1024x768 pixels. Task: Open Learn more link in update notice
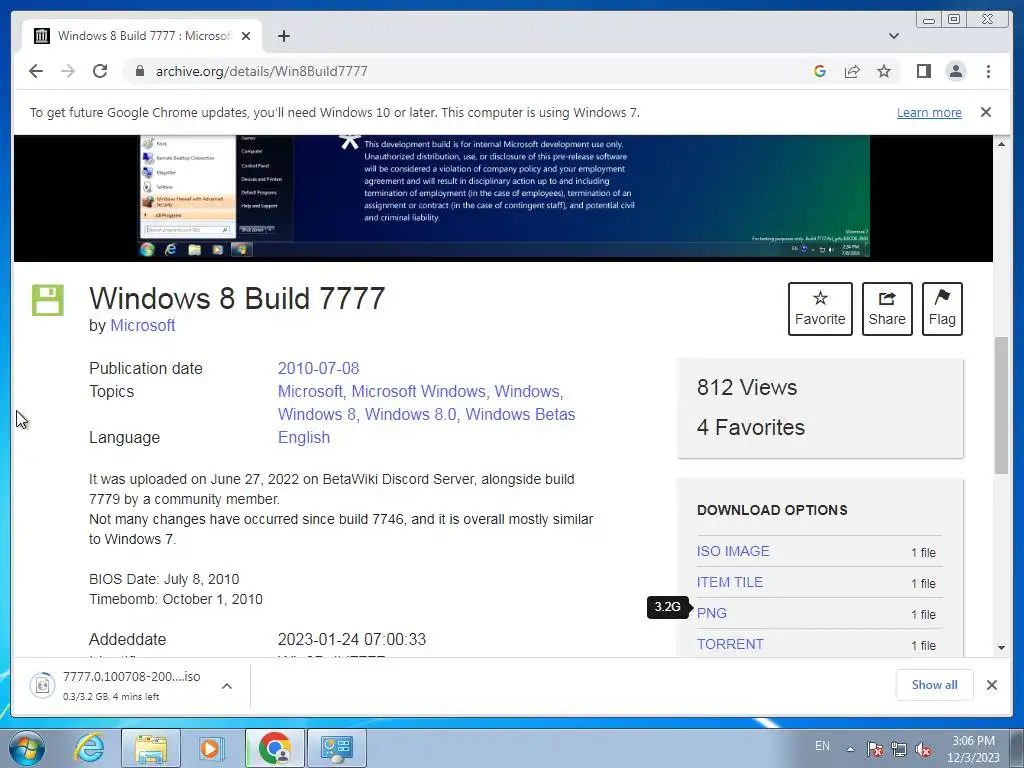point(929,112)
